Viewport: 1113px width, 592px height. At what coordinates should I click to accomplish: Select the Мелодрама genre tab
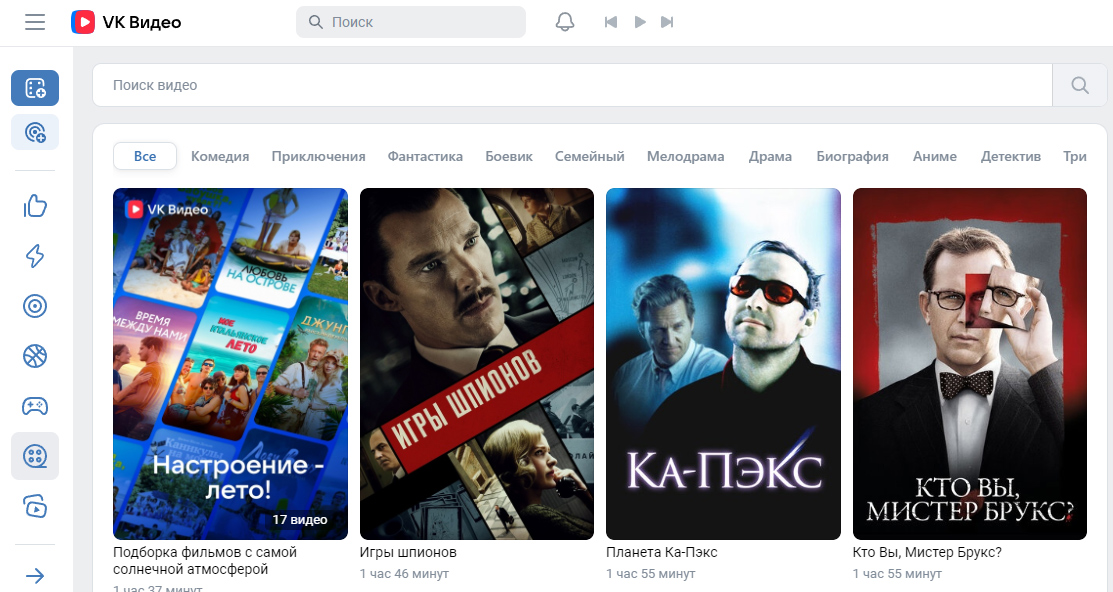[x=686, y=156]
